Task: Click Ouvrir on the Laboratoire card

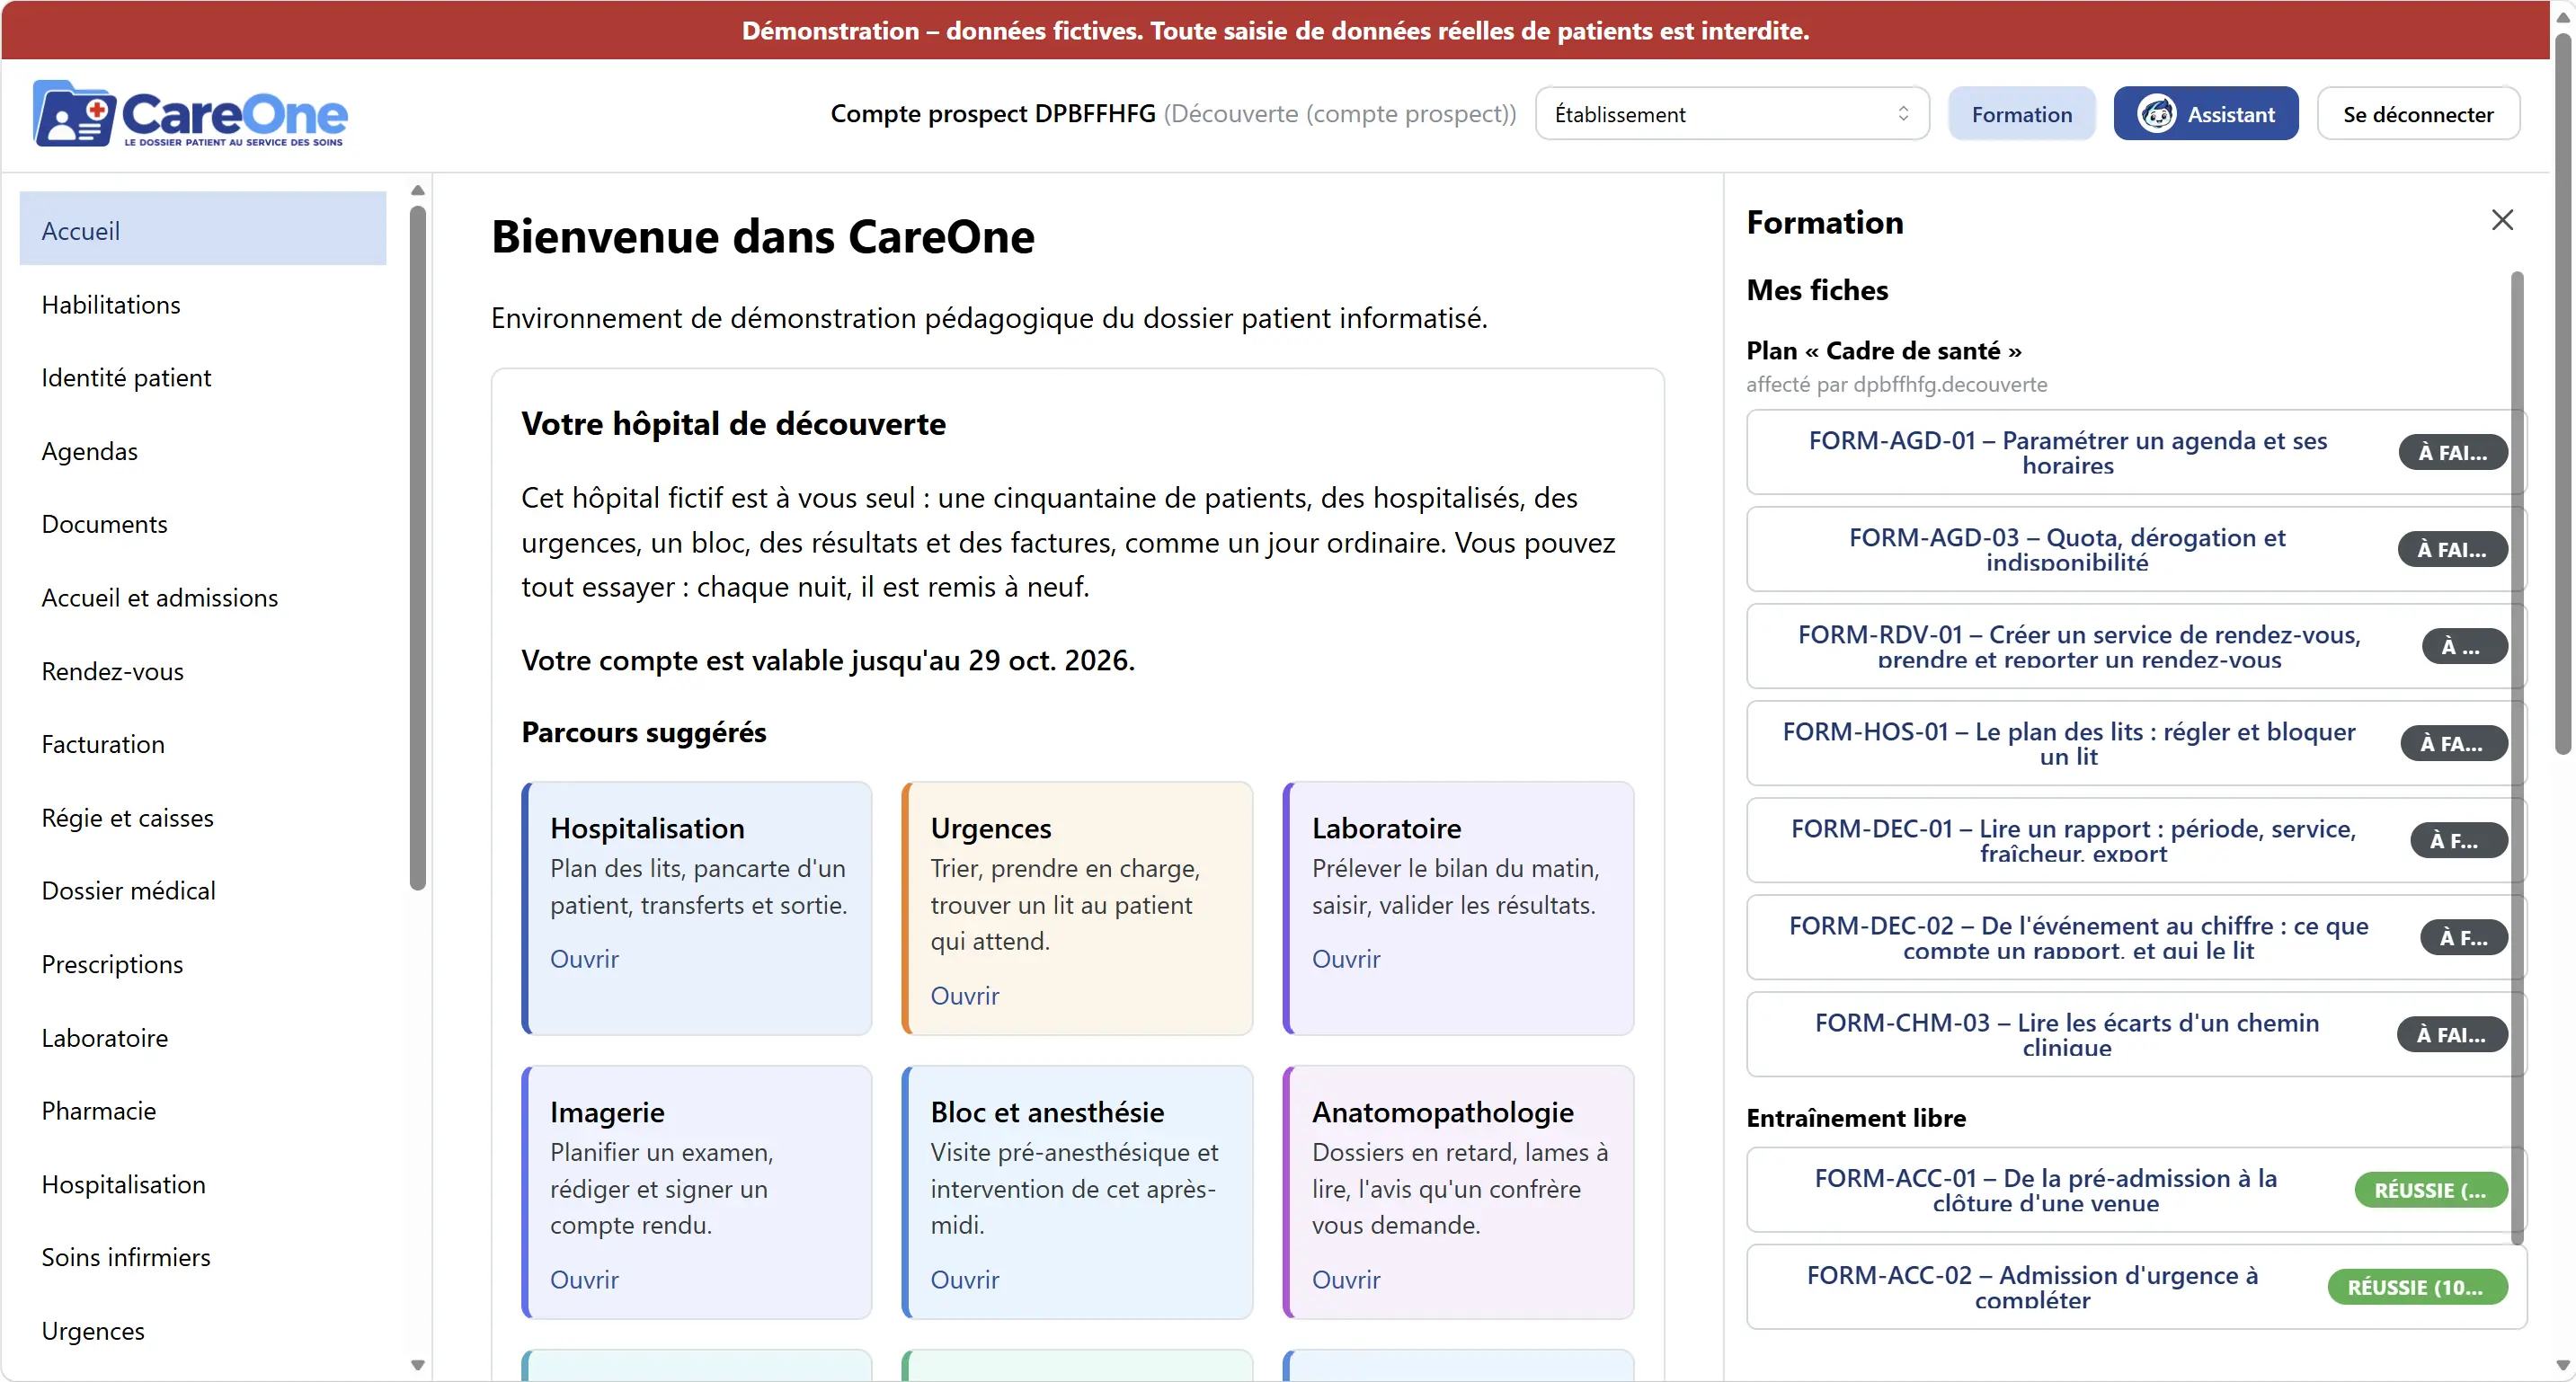Action: [x=1346, y=958]
